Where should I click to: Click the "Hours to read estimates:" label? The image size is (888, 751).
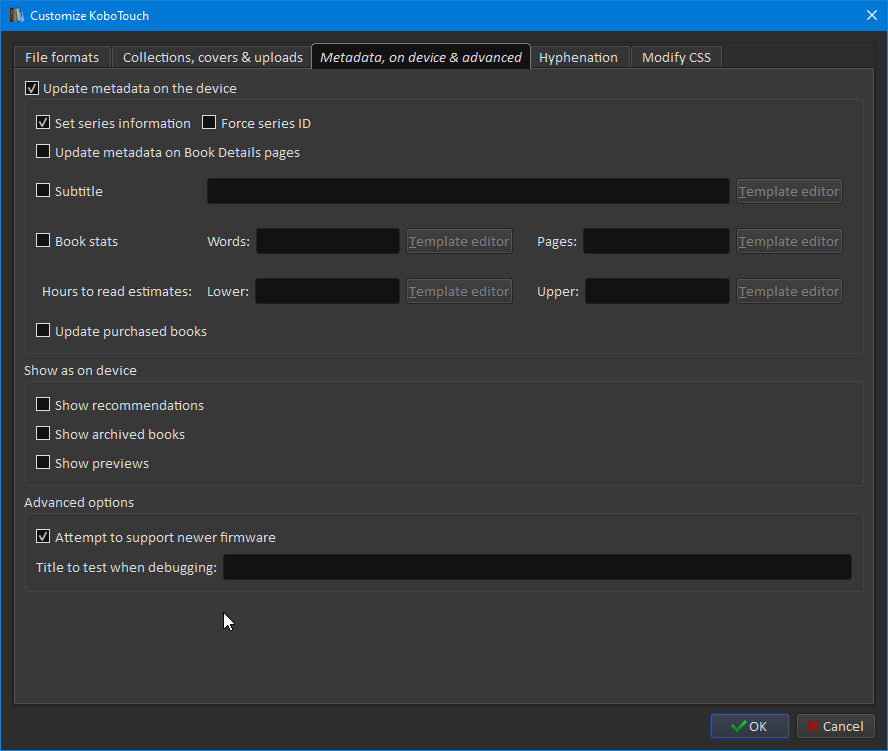tap(117, 291)
